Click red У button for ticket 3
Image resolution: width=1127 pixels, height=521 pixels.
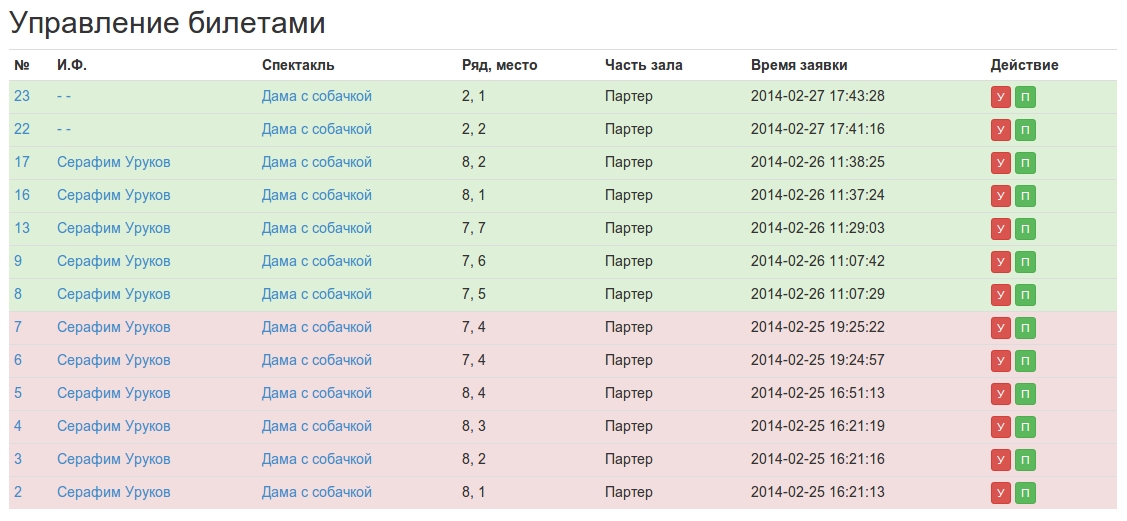pyautogui.click(x=1000, y=461)
